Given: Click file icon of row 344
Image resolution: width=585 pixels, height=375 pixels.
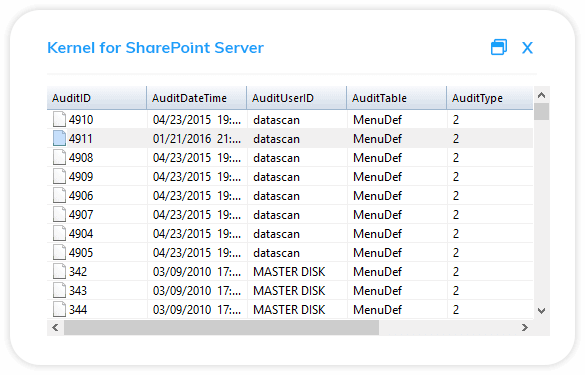Looking at the screenshot, I should tap(59, 310).
